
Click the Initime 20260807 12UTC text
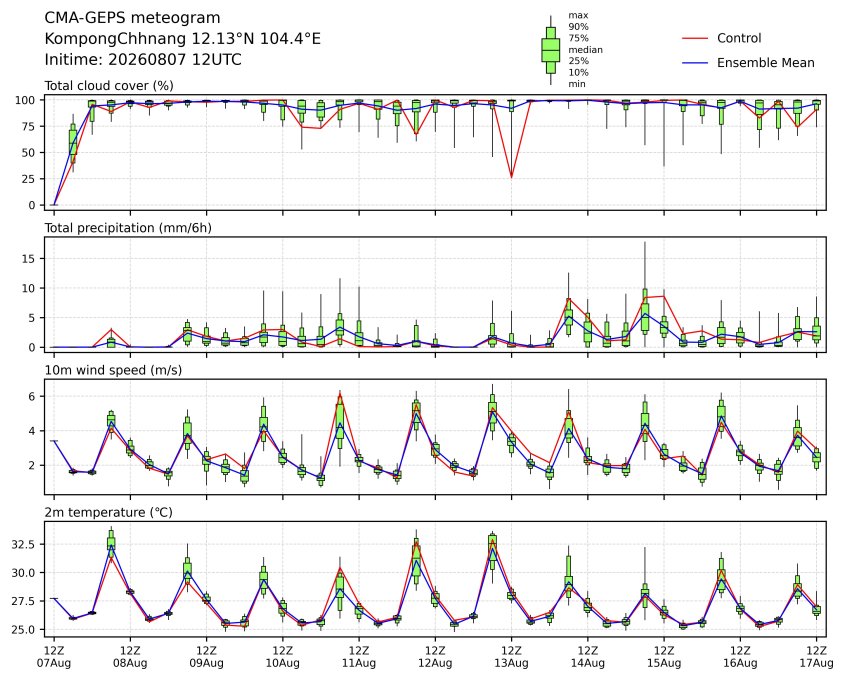pos(143,59)
